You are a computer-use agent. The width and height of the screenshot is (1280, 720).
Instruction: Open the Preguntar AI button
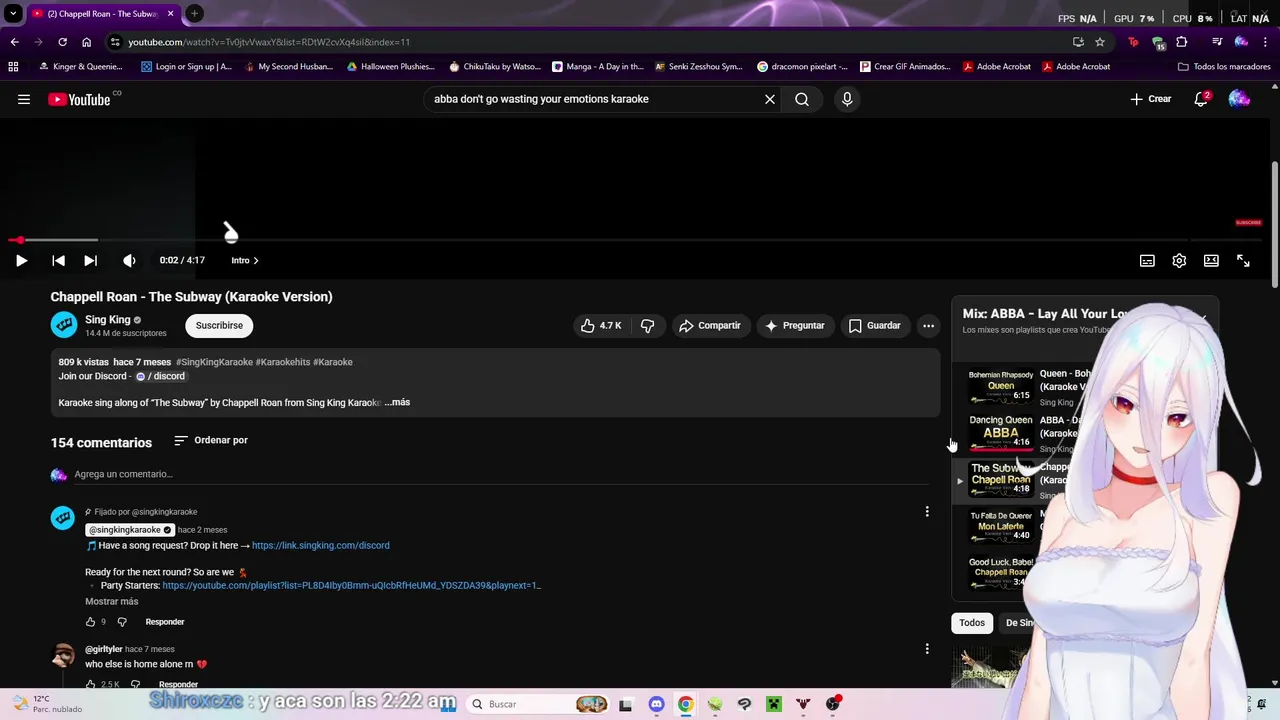tap(794, 325)
